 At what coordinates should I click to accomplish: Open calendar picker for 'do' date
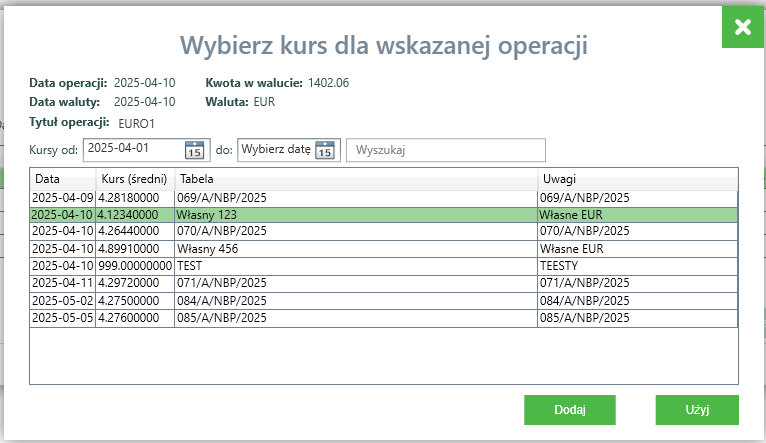pyautogui.click(x=325, y=150)
